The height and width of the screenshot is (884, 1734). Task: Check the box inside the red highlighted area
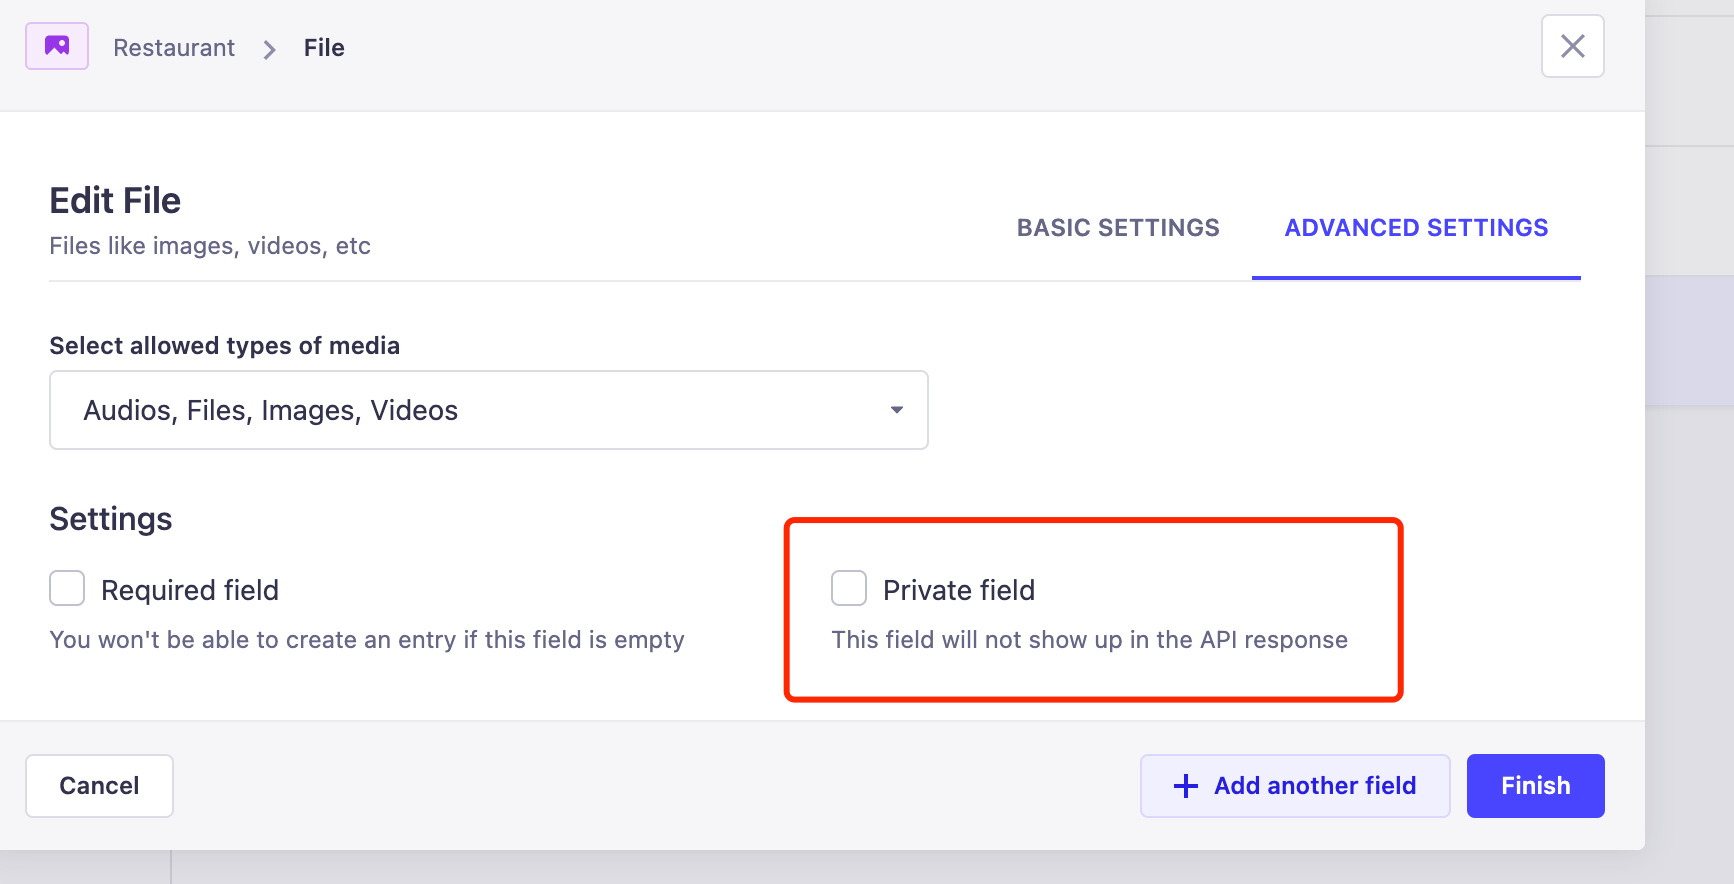(x=848, y=589)
